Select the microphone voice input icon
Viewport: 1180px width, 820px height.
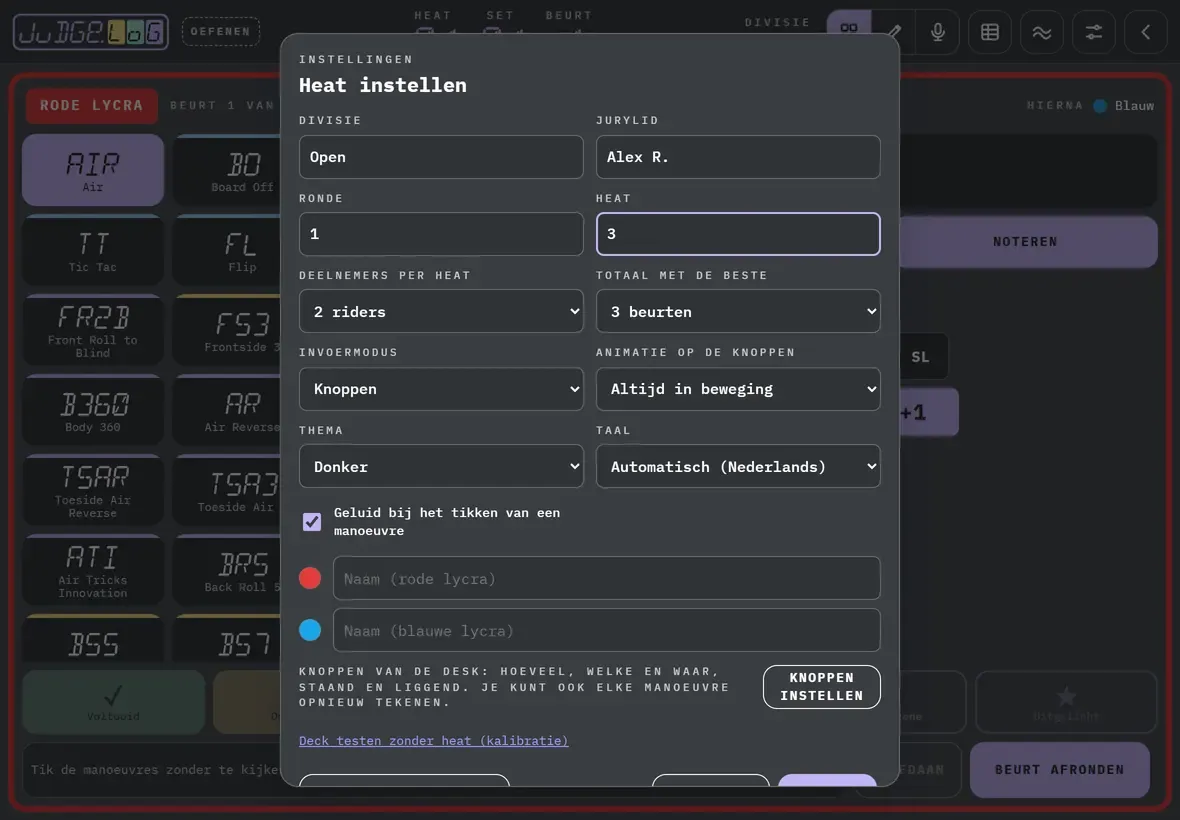click(x=937, y=32)
